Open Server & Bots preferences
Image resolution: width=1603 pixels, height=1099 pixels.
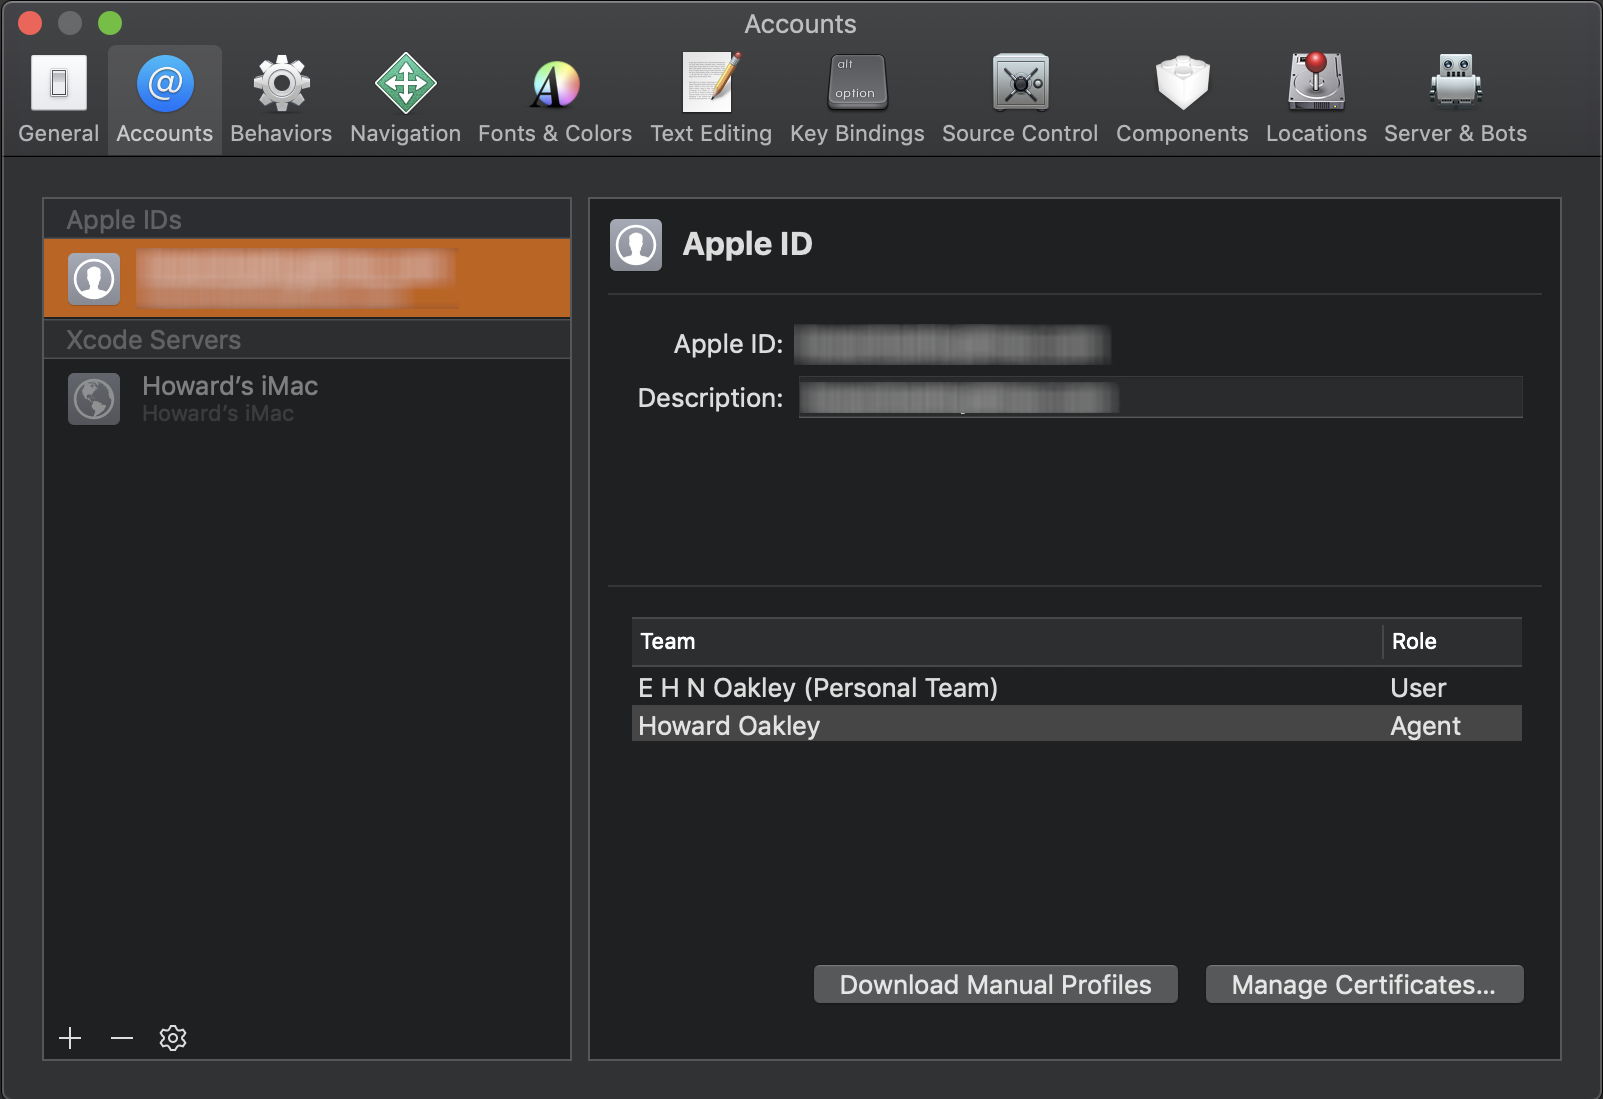(x=1455, y=100)
